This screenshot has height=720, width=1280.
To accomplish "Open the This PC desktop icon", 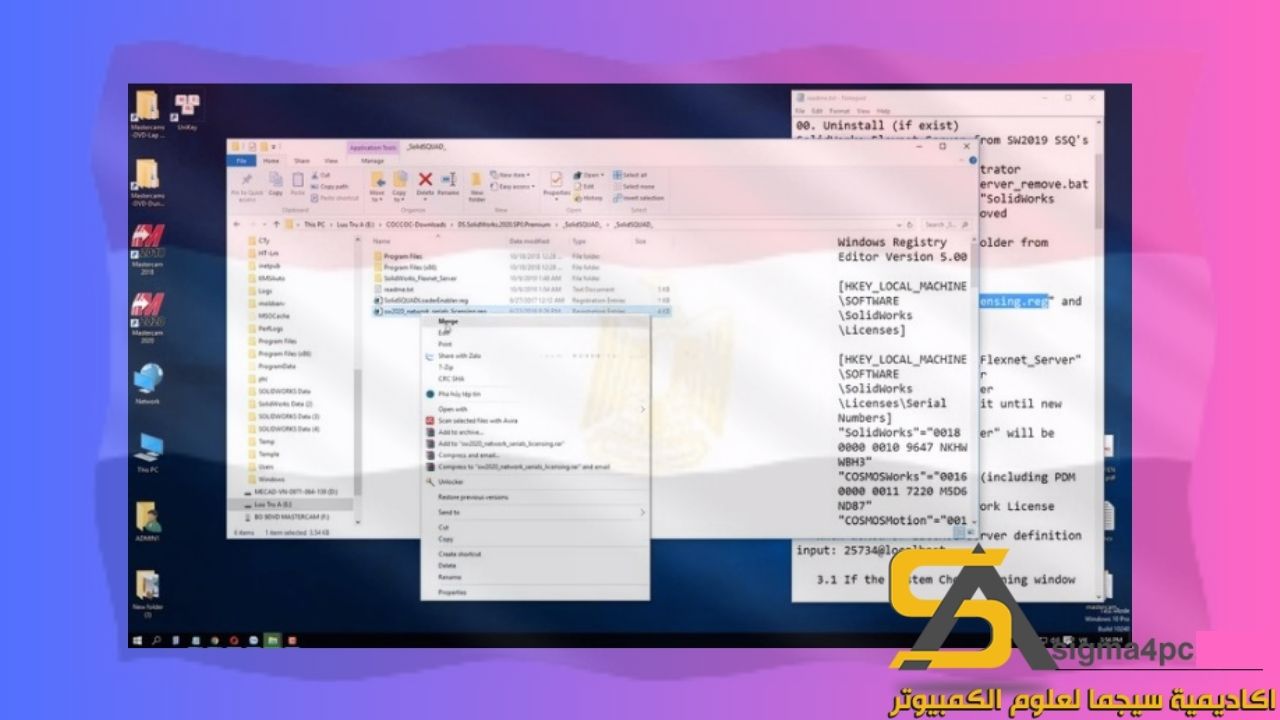I will point(147,453).
